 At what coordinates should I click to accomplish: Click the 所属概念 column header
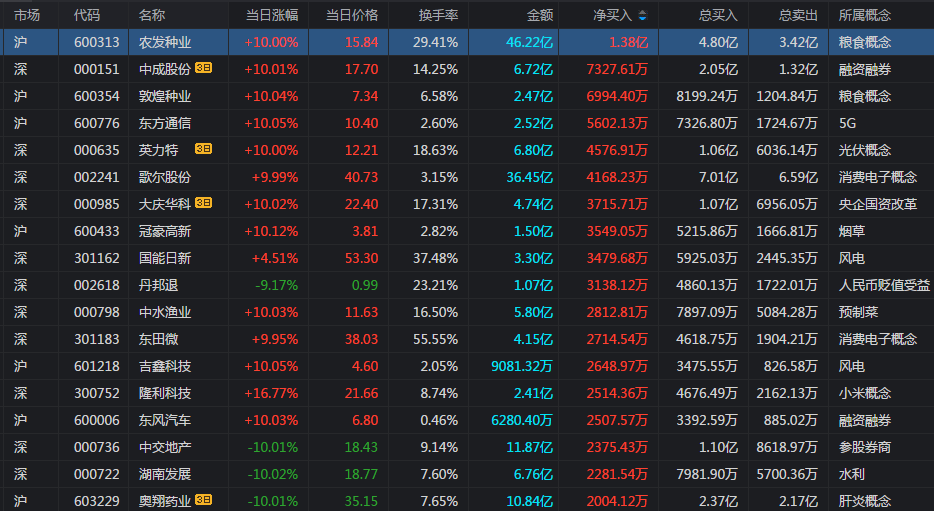[865, 15]
